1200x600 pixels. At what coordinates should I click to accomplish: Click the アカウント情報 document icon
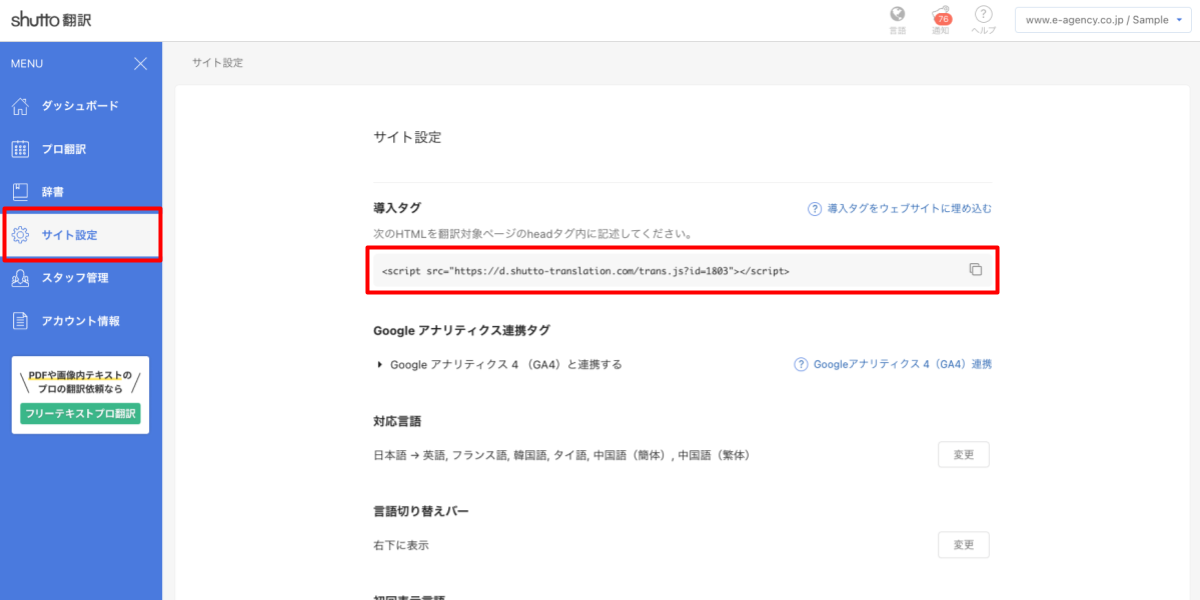[21, 321]
